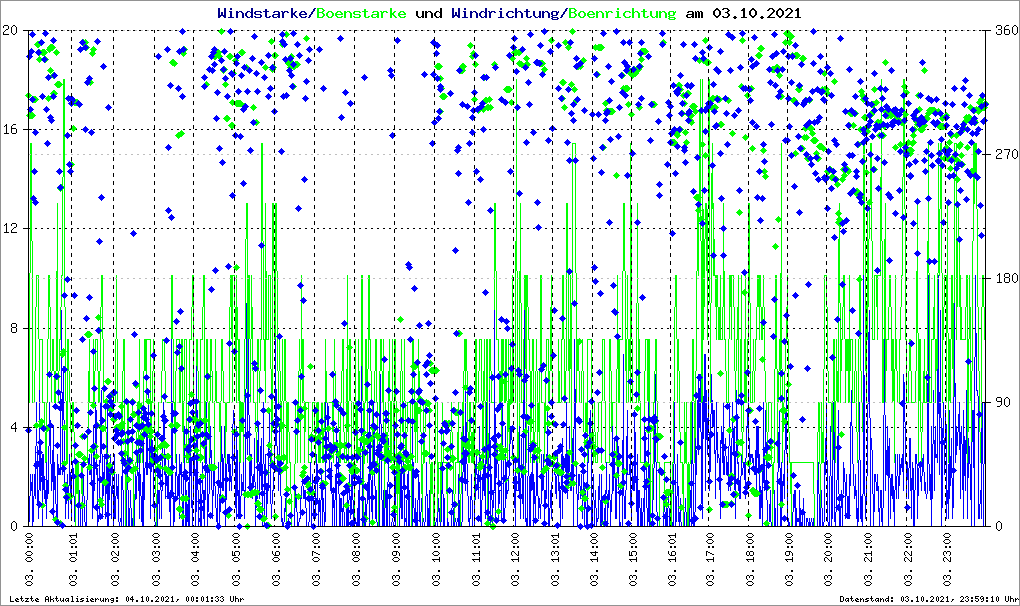The image size is (1020, 606).
Task: Click the right axis value 360
Action: point(1006,30)
